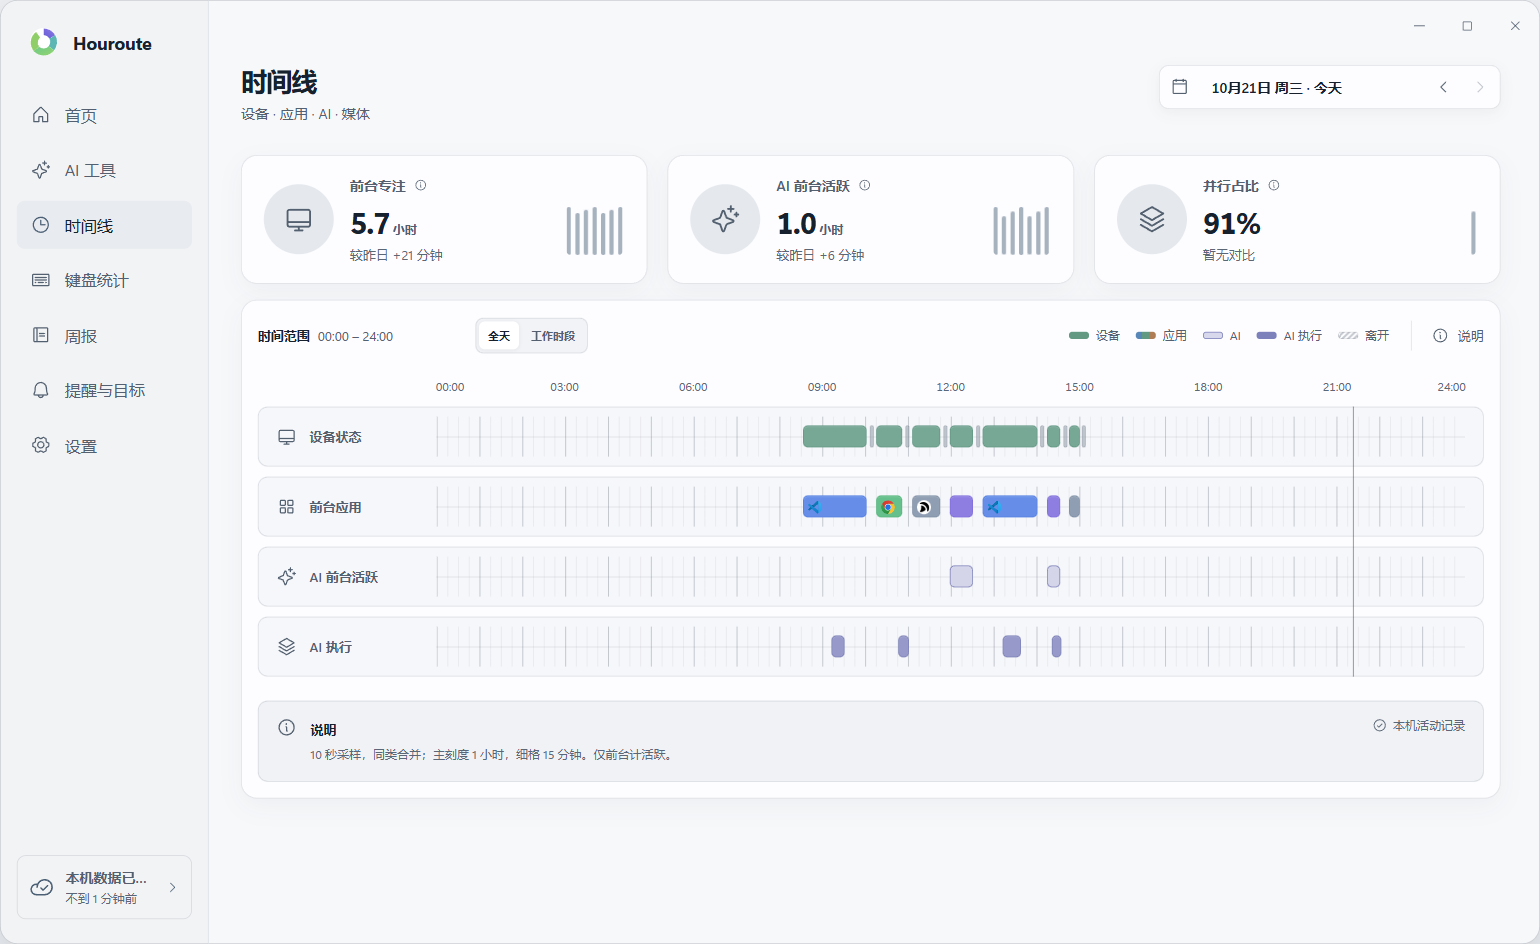Click 本机活动记录 link
The image size is (1540, 944).
coord(1419,726)
